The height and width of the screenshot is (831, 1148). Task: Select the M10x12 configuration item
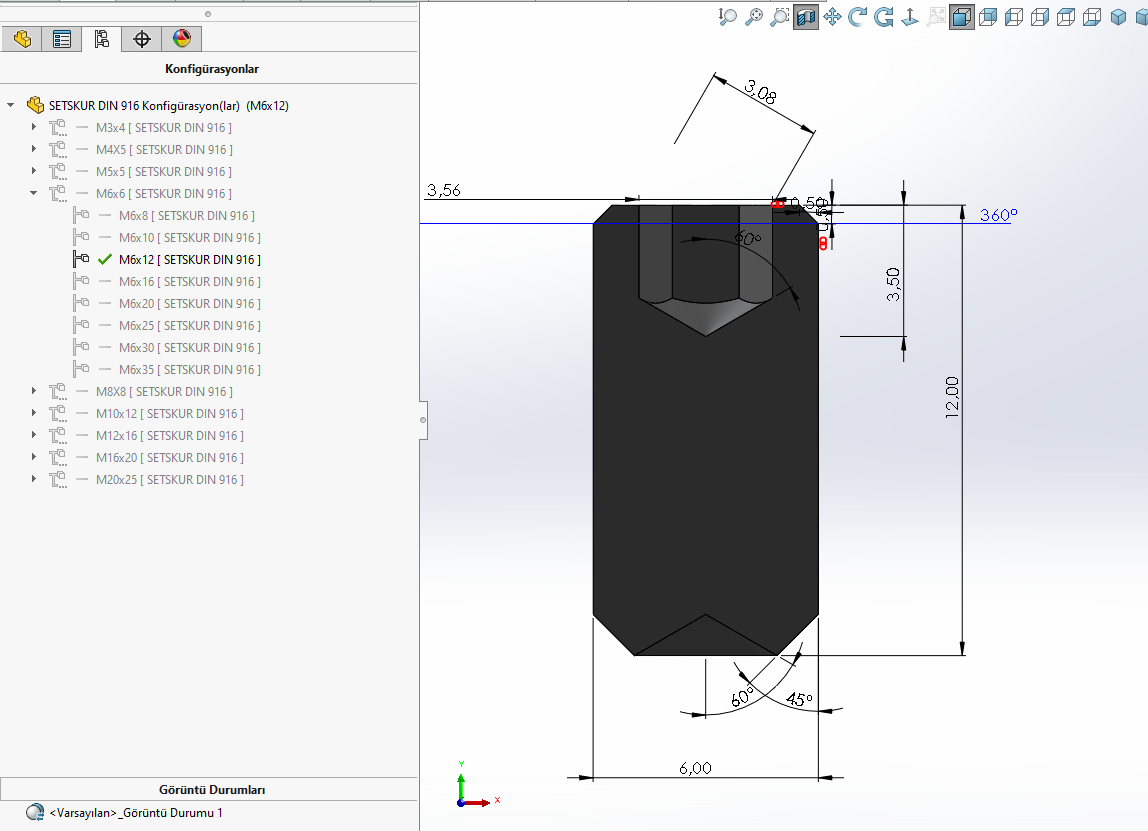(x=168, y=414)
